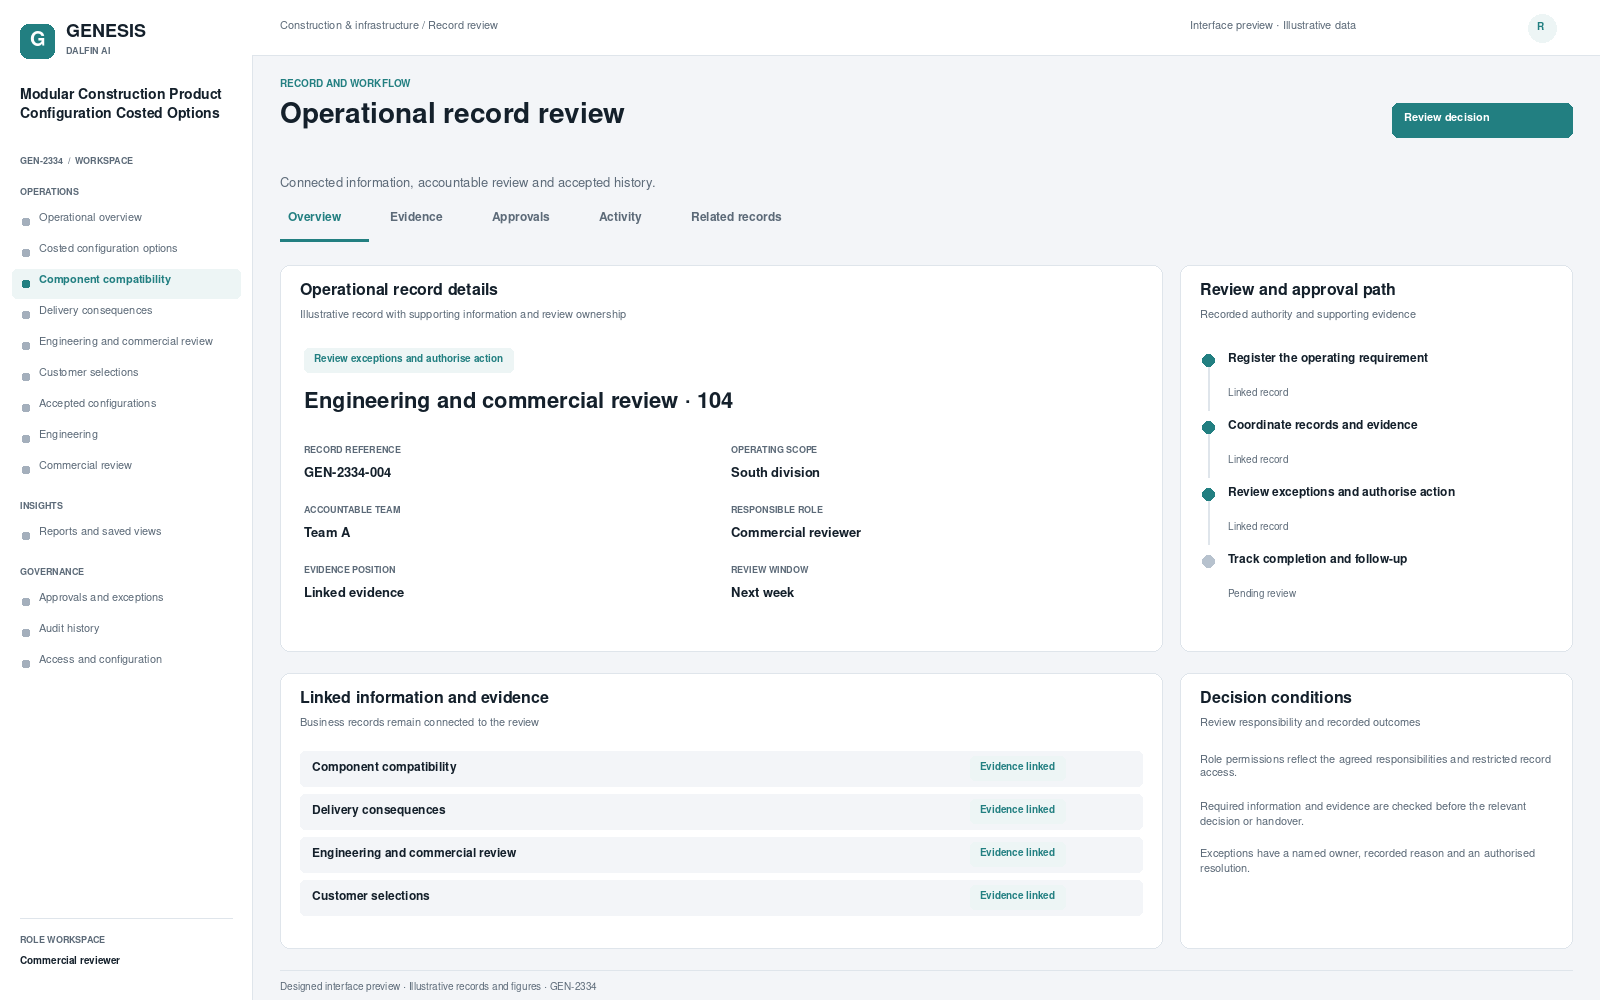Click the Genesis G logo icon
Viewport: 1600px width, 1000px height.
pos(37,41)
